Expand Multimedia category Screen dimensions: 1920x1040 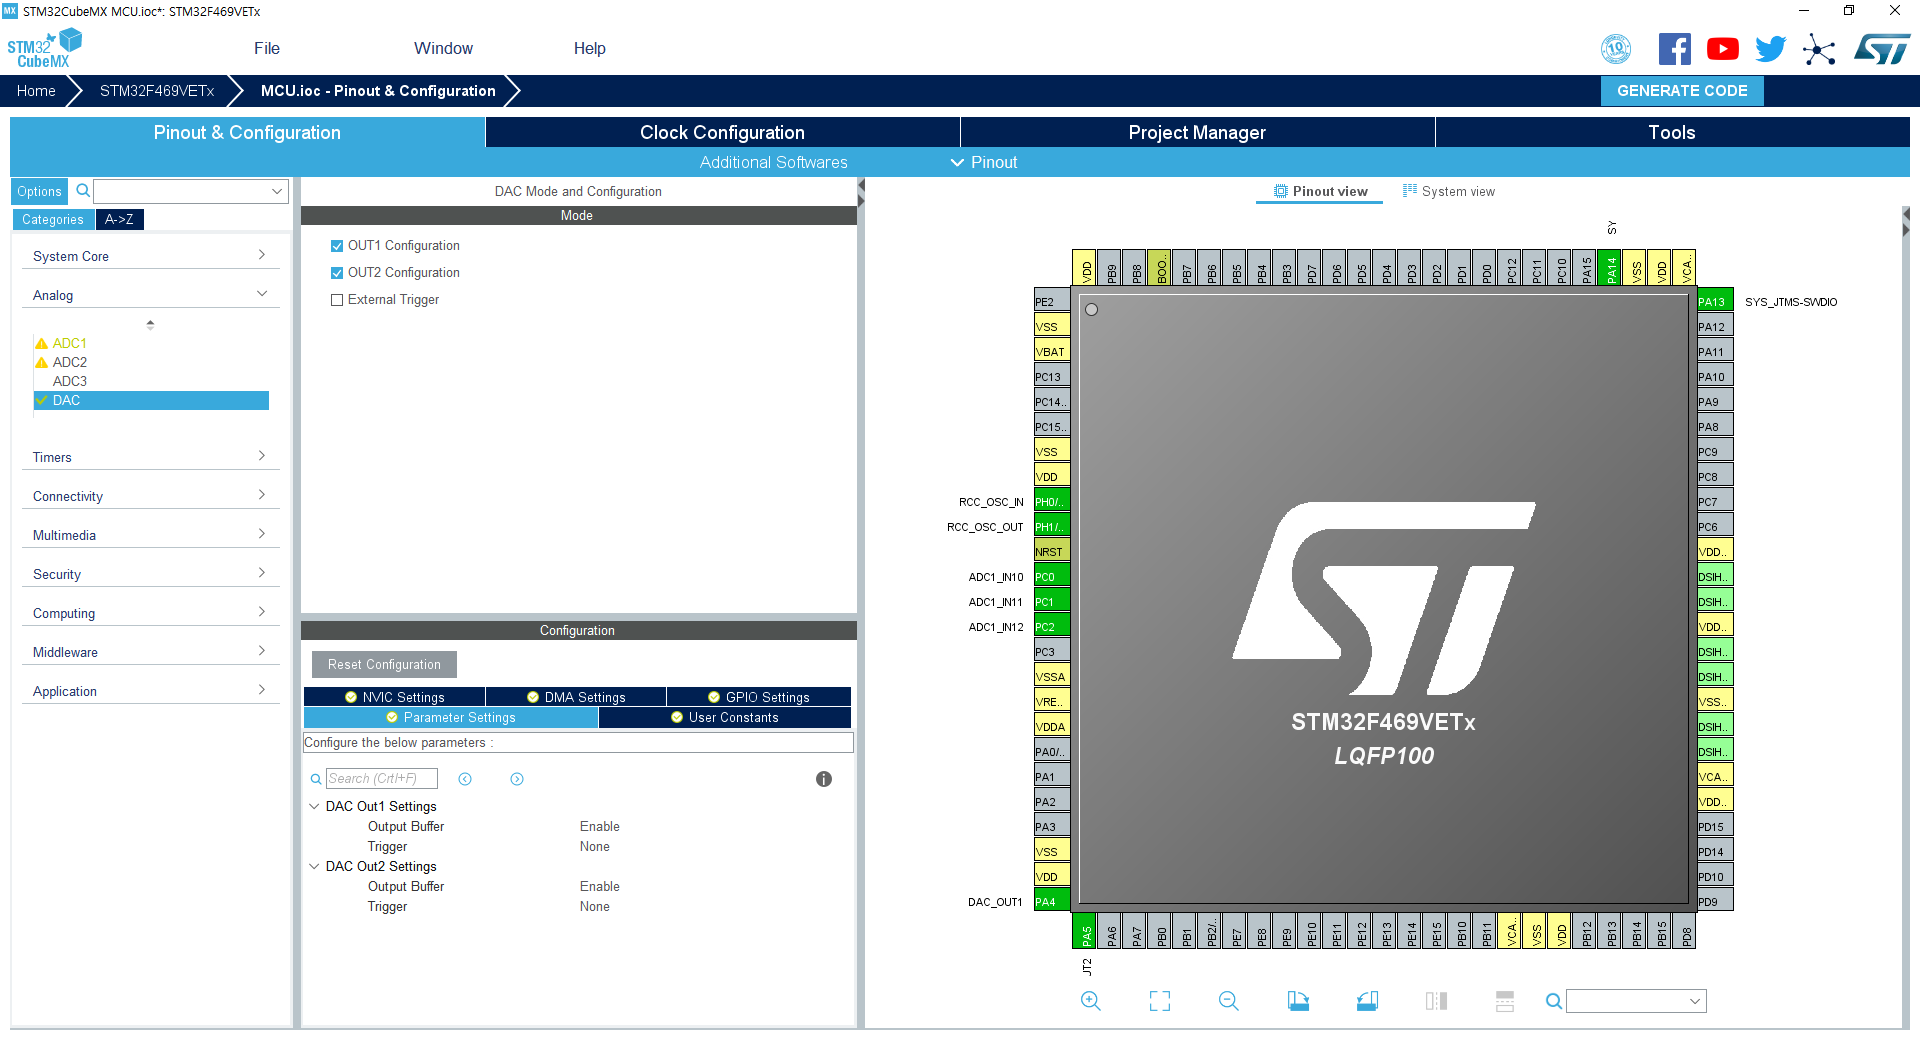[x=150, y=535]
